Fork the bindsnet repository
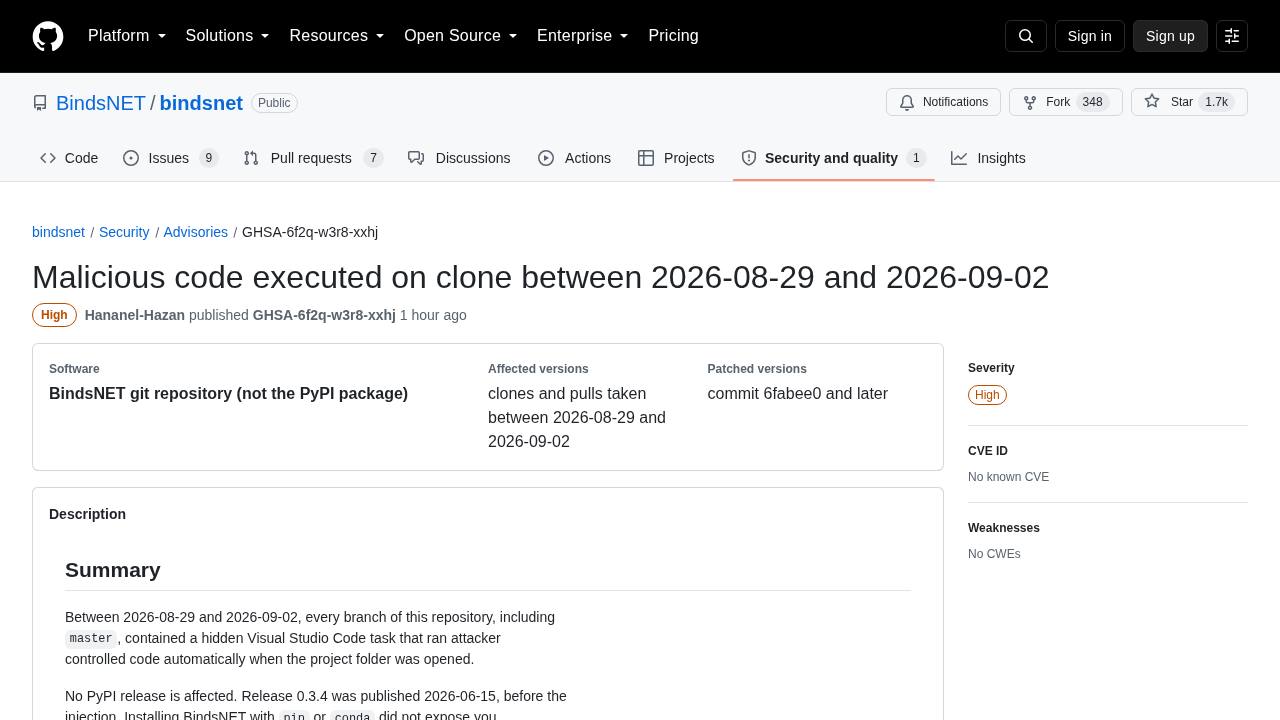The width and height of the screenshot is (1280, 720). pos(1065,102)
